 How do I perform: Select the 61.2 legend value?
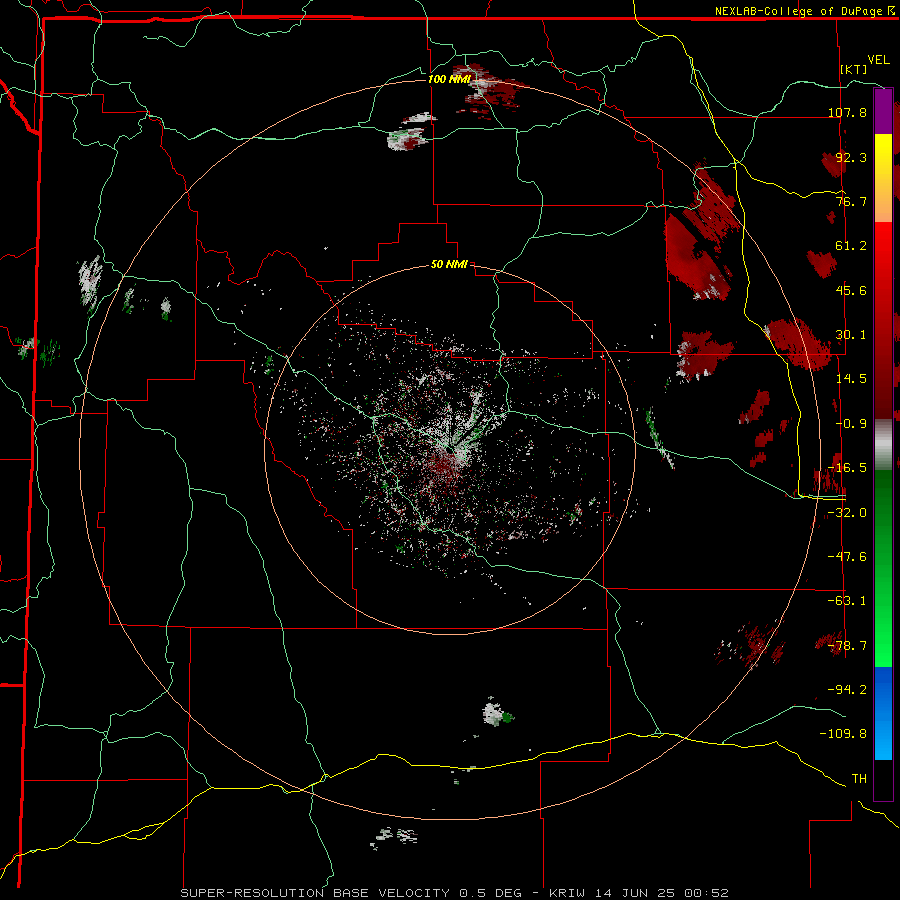click(851, 246)
